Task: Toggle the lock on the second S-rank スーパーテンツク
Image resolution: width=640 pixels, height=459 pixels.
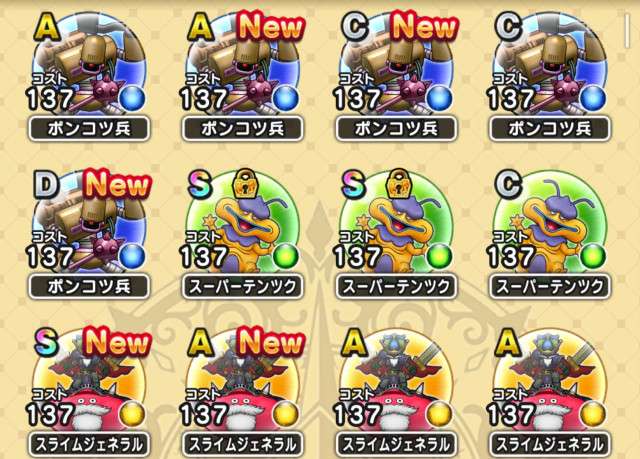Action: coord(399,183)
